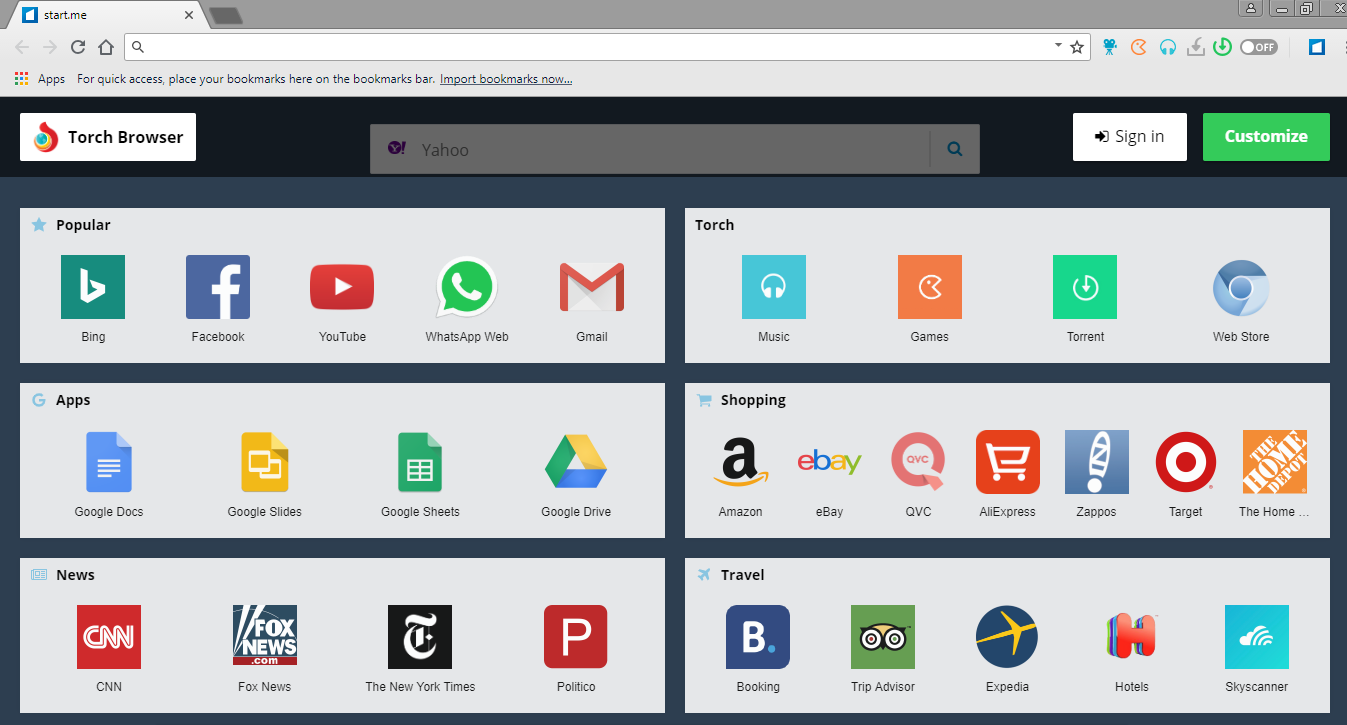Open the Music tile in Torch panel
The image size is (1347, 725).
pyautogui.click(x=774, y=299)
